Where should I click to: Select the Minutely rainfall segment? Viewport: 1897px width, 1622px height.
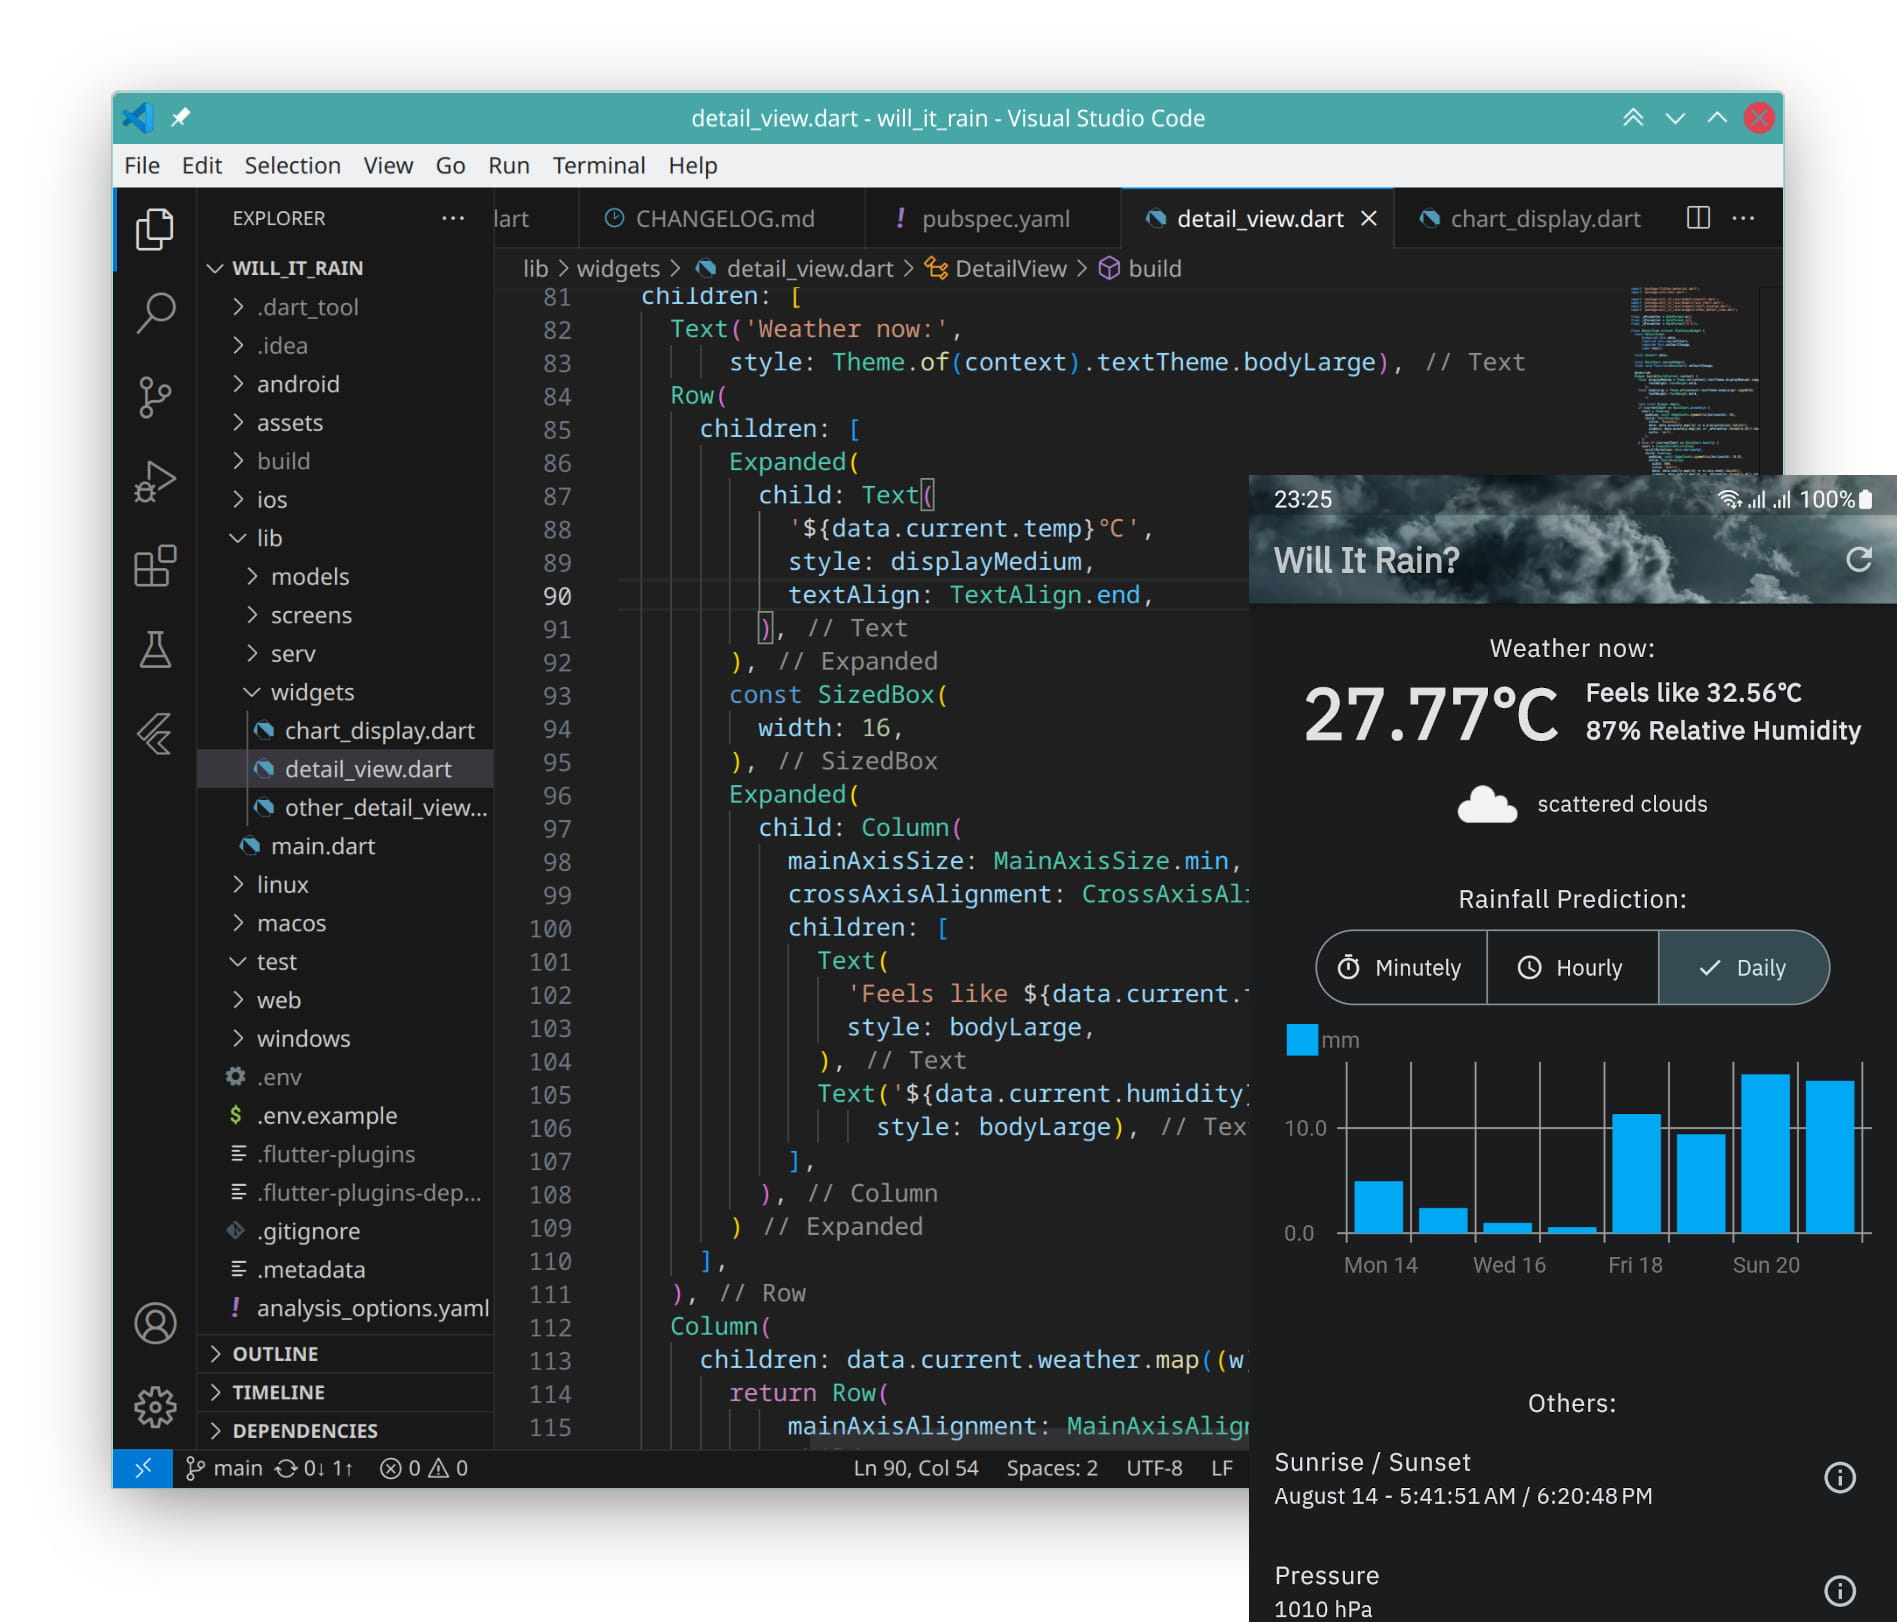1401,967
